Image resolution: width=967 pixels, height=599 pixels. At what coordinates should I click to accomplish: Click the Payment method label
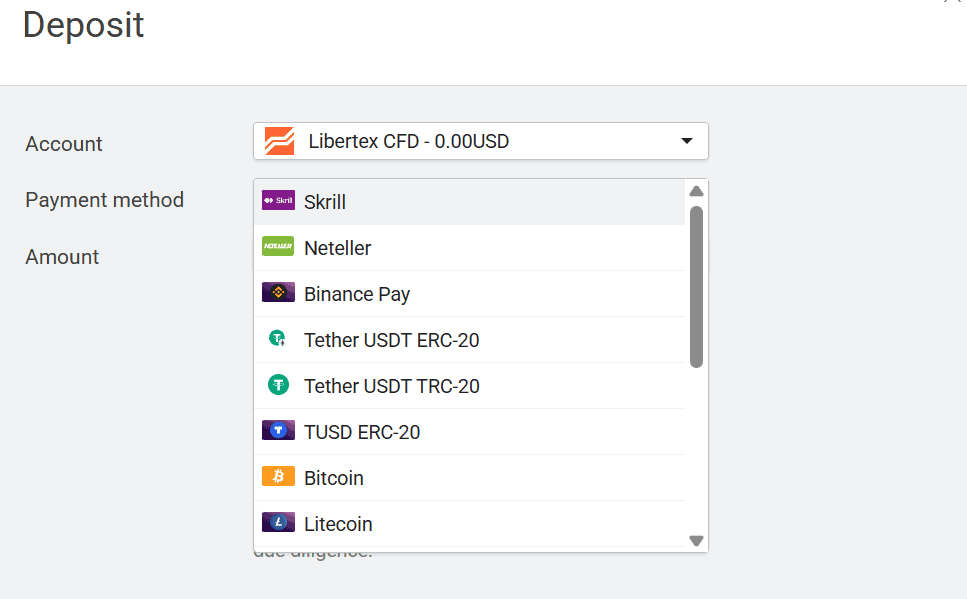[x=104, y=200]
